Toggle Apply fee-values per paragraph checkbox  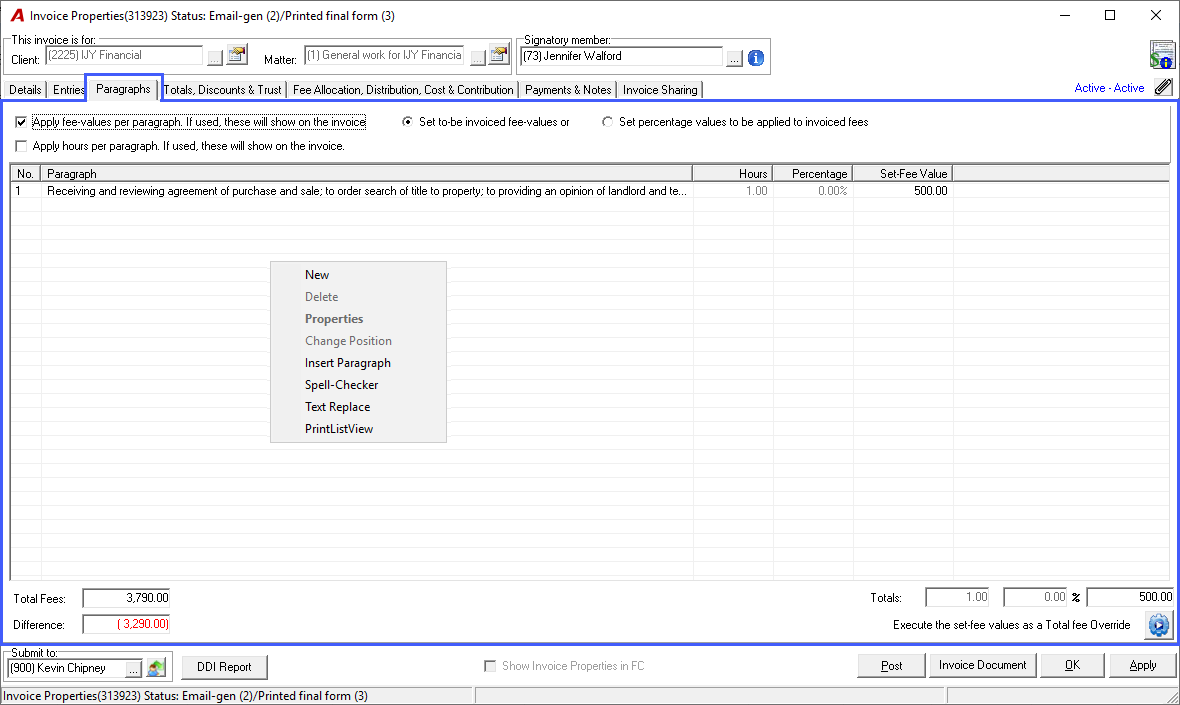(21, 122)
